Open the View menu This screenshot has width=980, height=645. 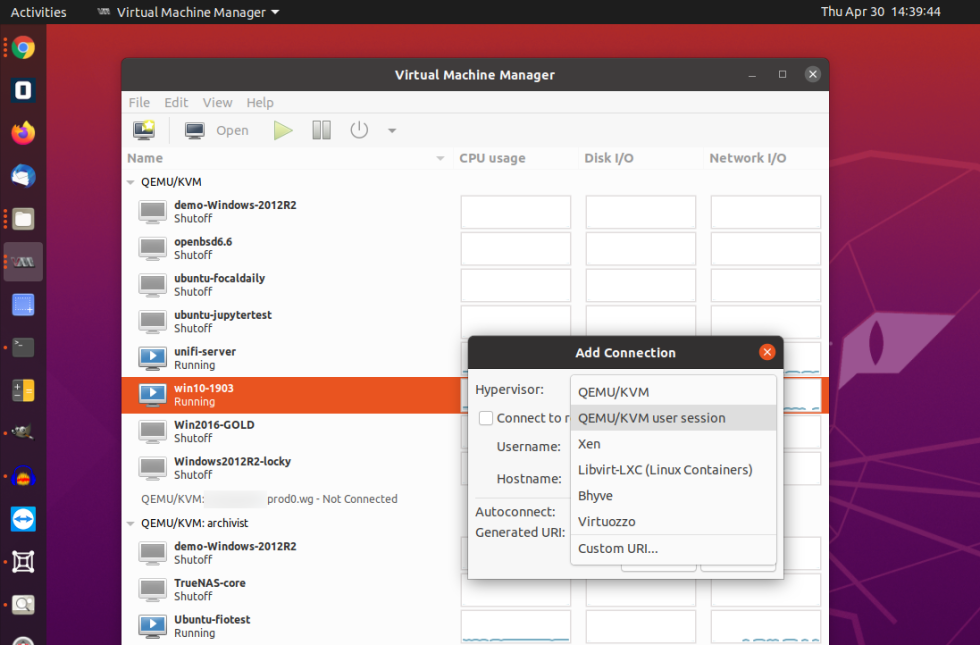pos(217,102)
